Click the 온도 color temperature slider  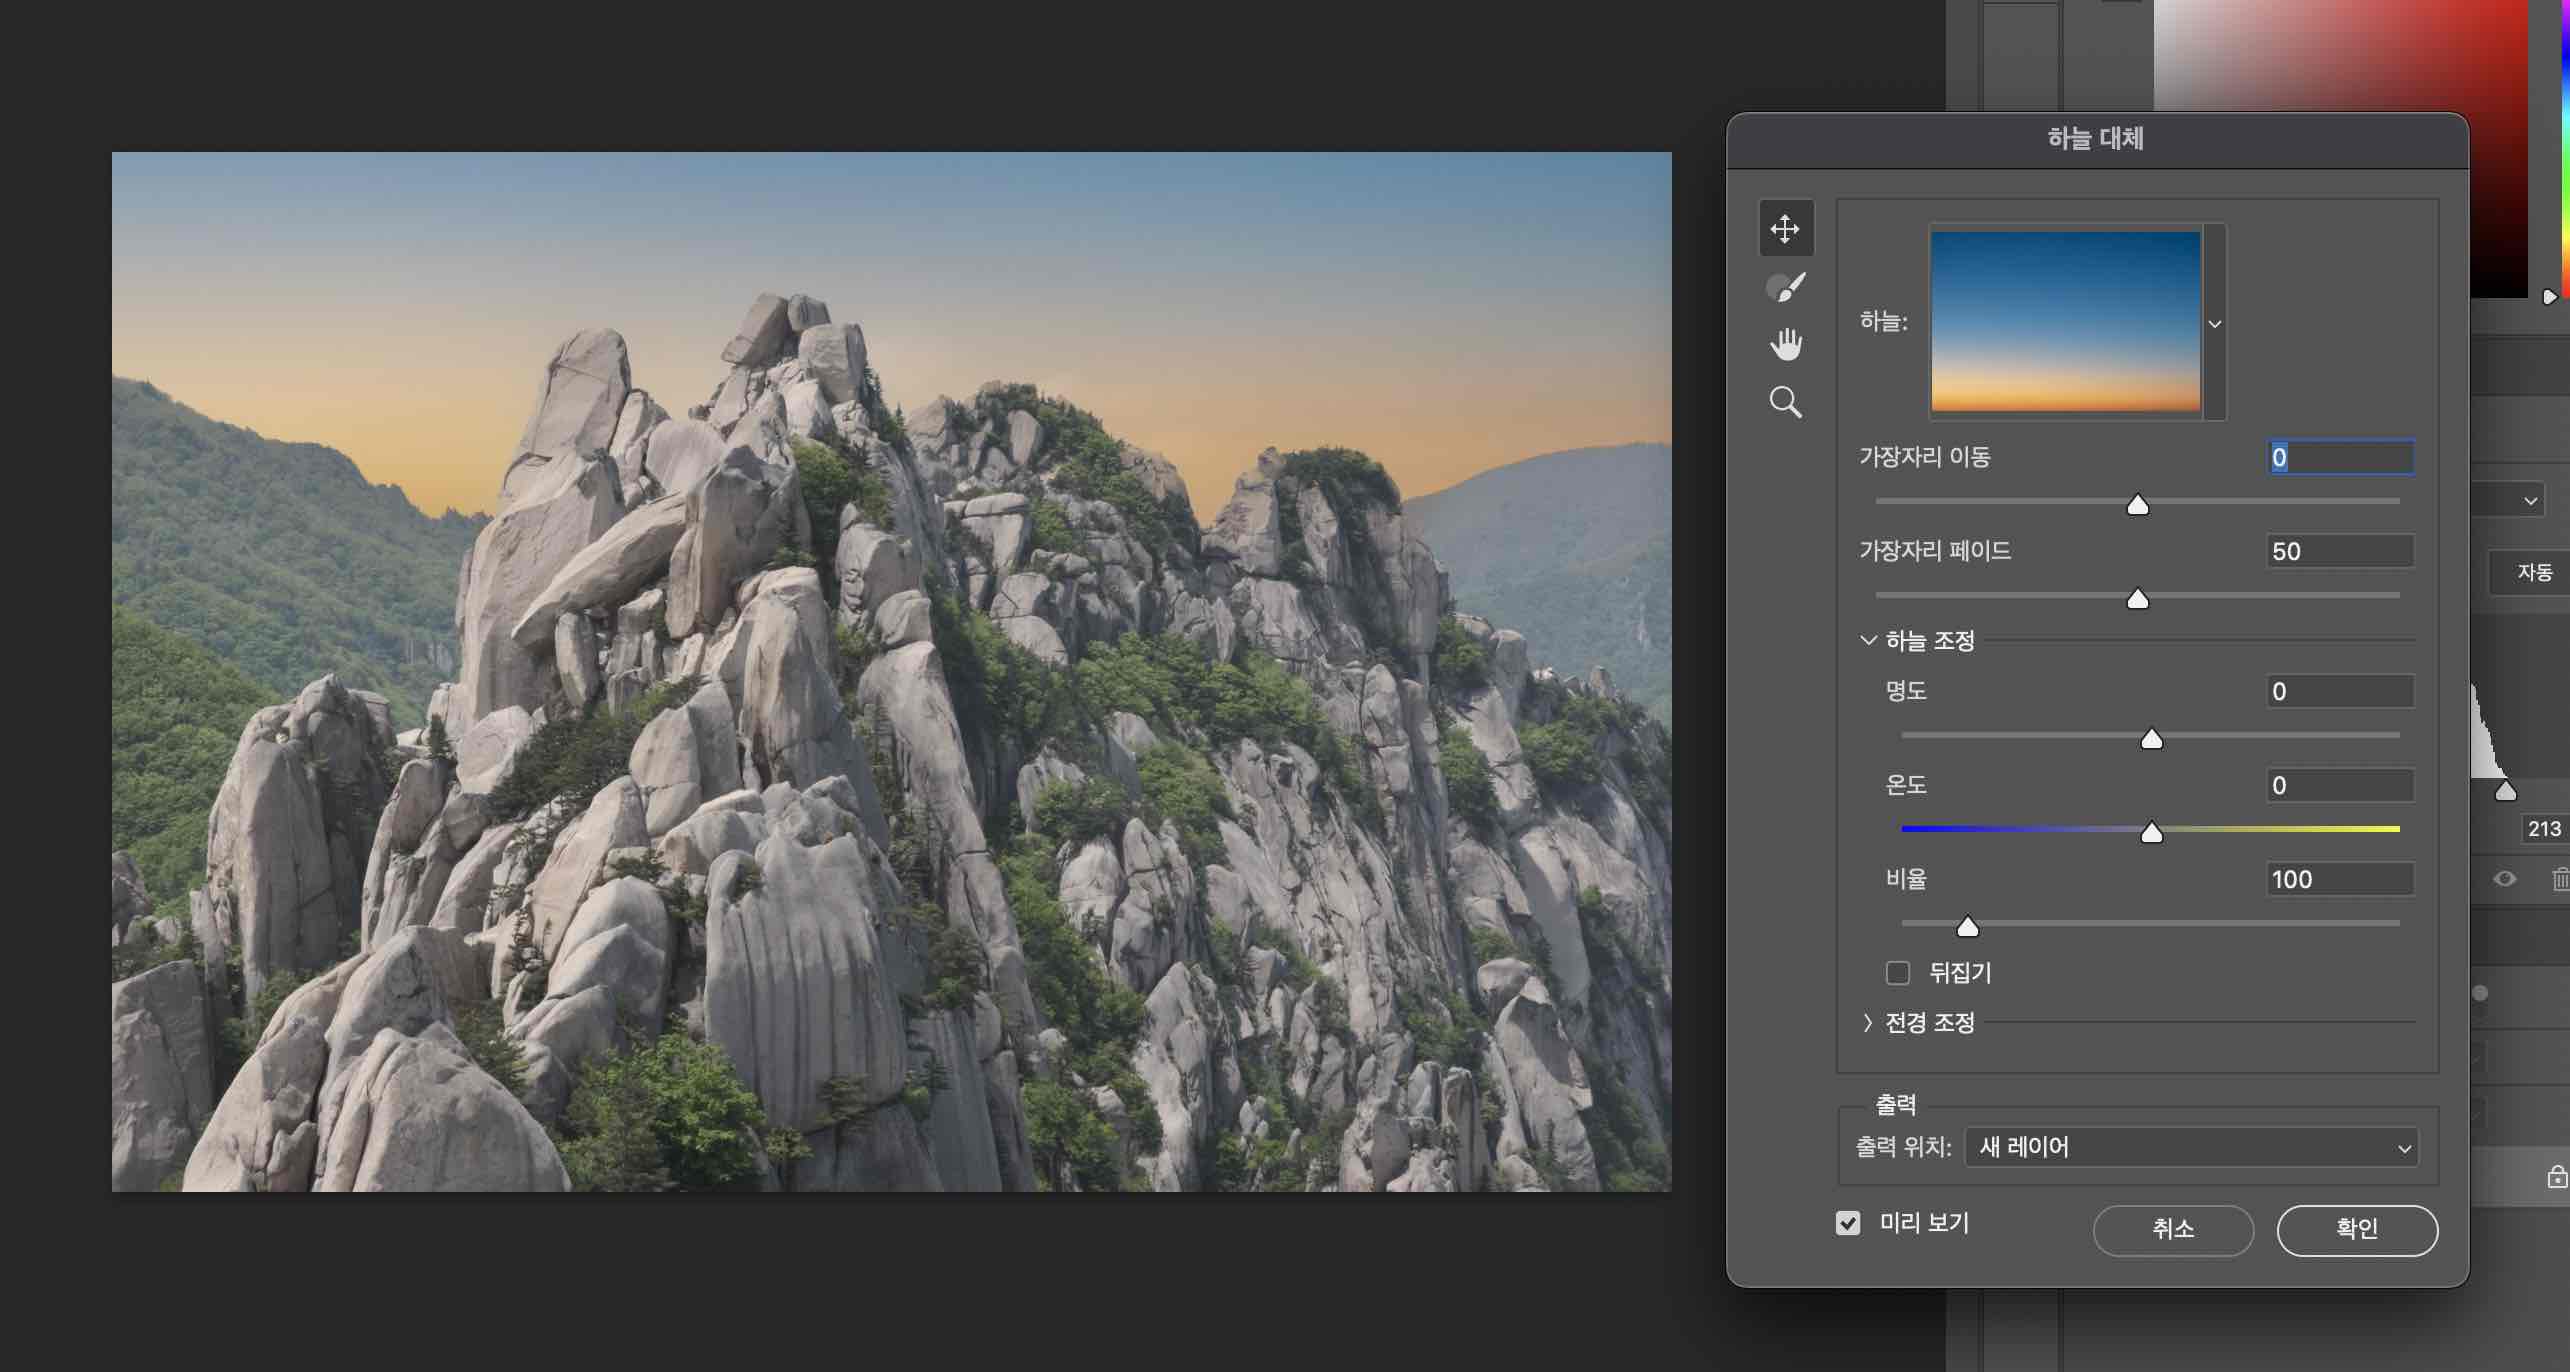coord(2151,830)
